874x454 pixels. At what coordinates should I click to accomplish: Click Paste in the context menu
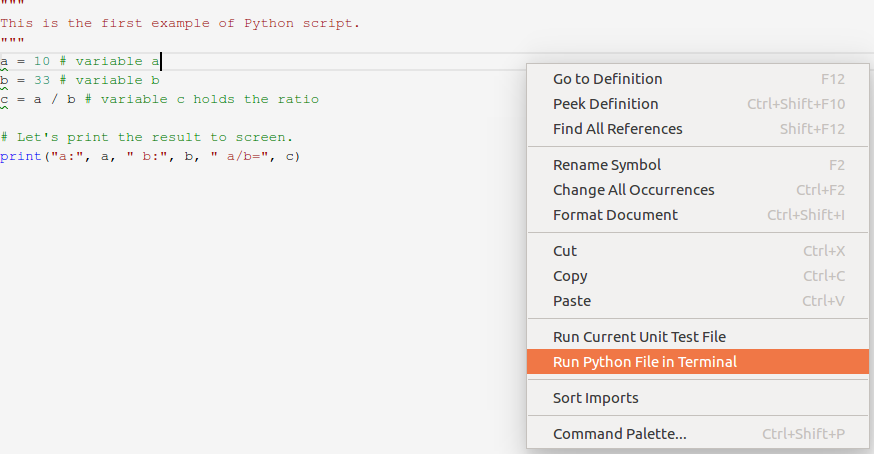(x=572, y=301)
